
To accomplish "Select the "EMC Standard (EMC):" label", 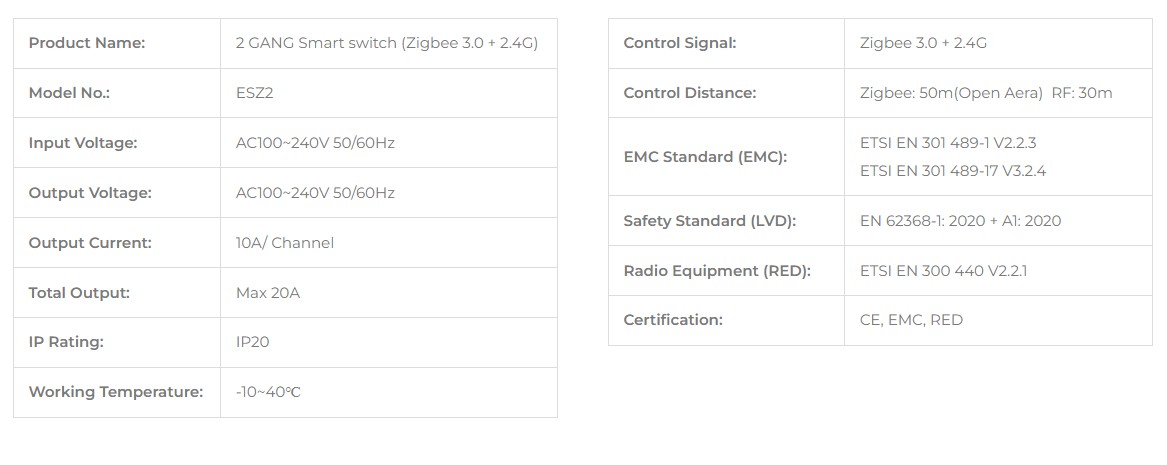I will pos(705,157).
